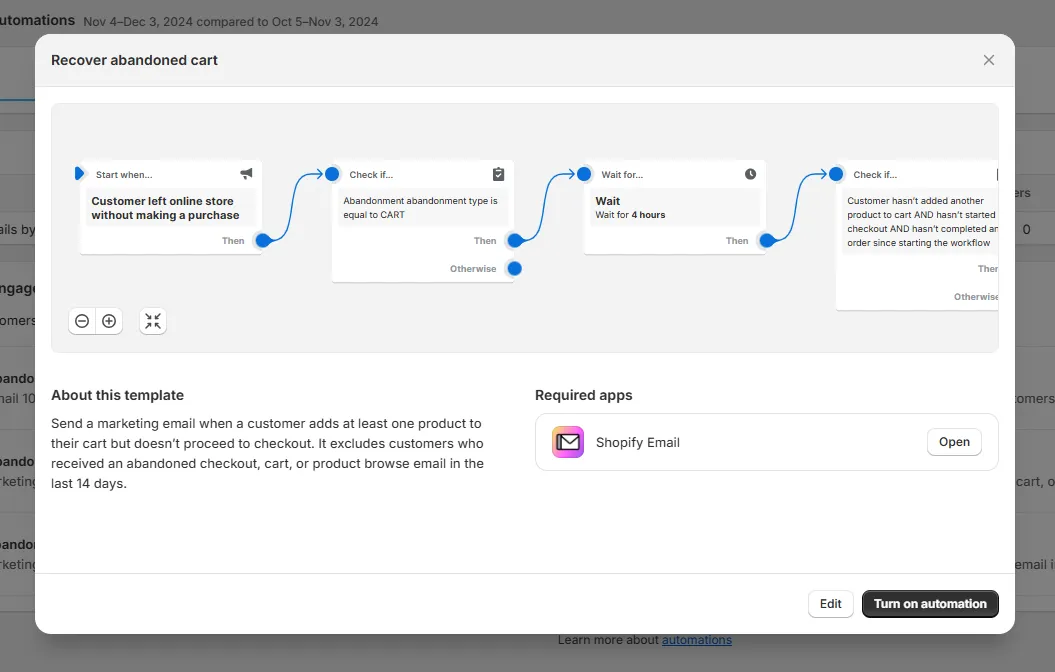Viewport: 1055px width, 672px height.
Task: Click the 'Required apps' heading
Action: pyautogui.click(x=583, y=395)
